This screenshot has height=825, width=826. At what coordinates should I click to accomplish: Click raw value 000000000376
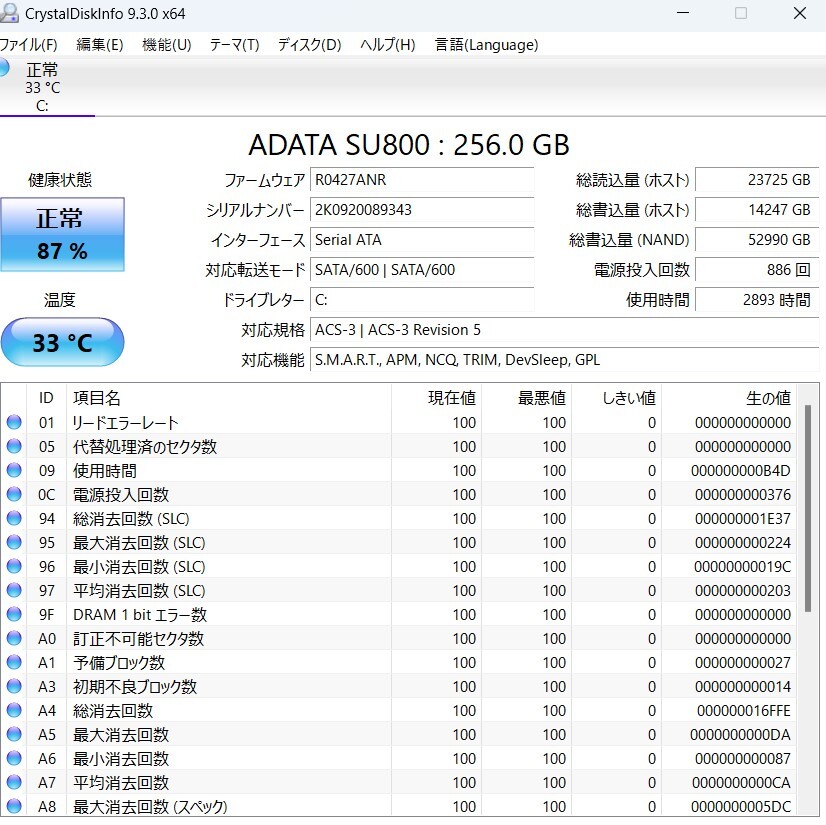(x=743, y=495)
